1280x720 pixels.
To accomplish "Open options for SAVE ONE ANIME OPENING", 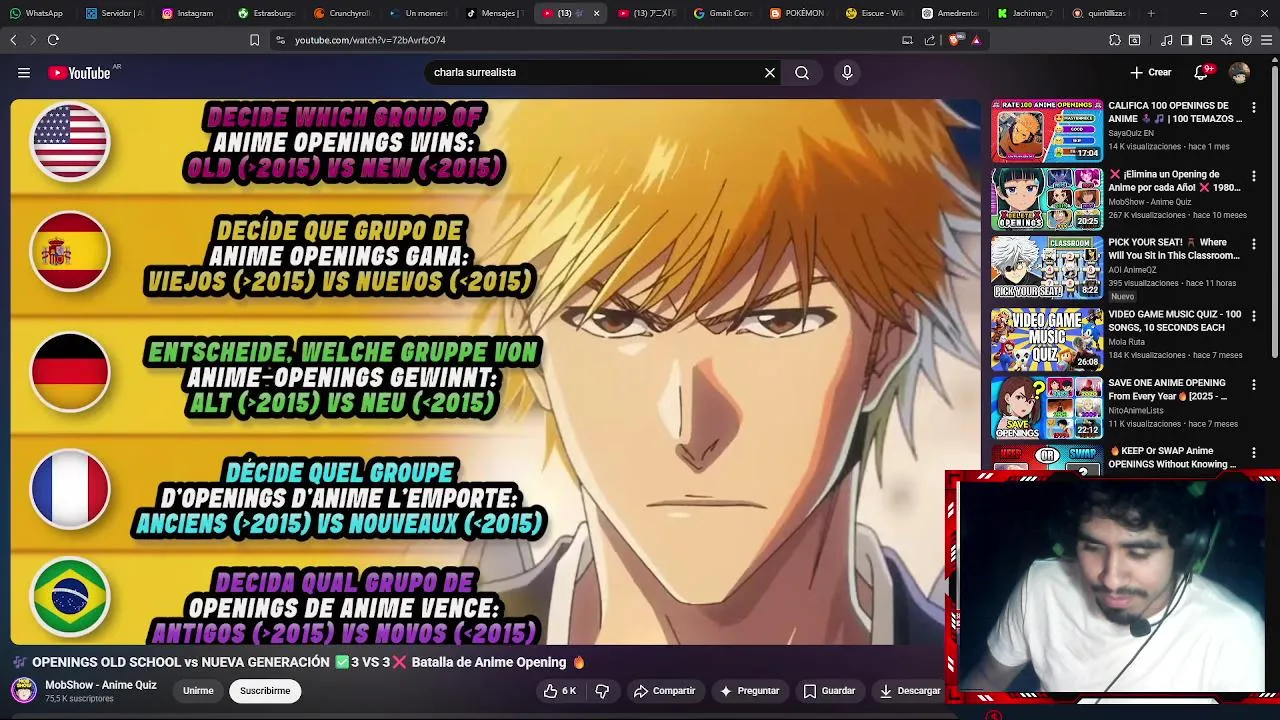I will pos(1254,384).
